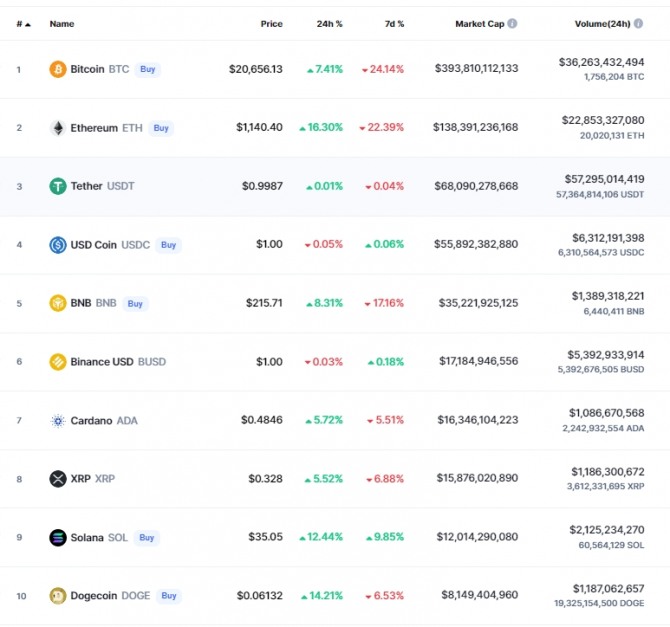
Task: Click the Buy button next to Ethereum
Action: [161, 128]
